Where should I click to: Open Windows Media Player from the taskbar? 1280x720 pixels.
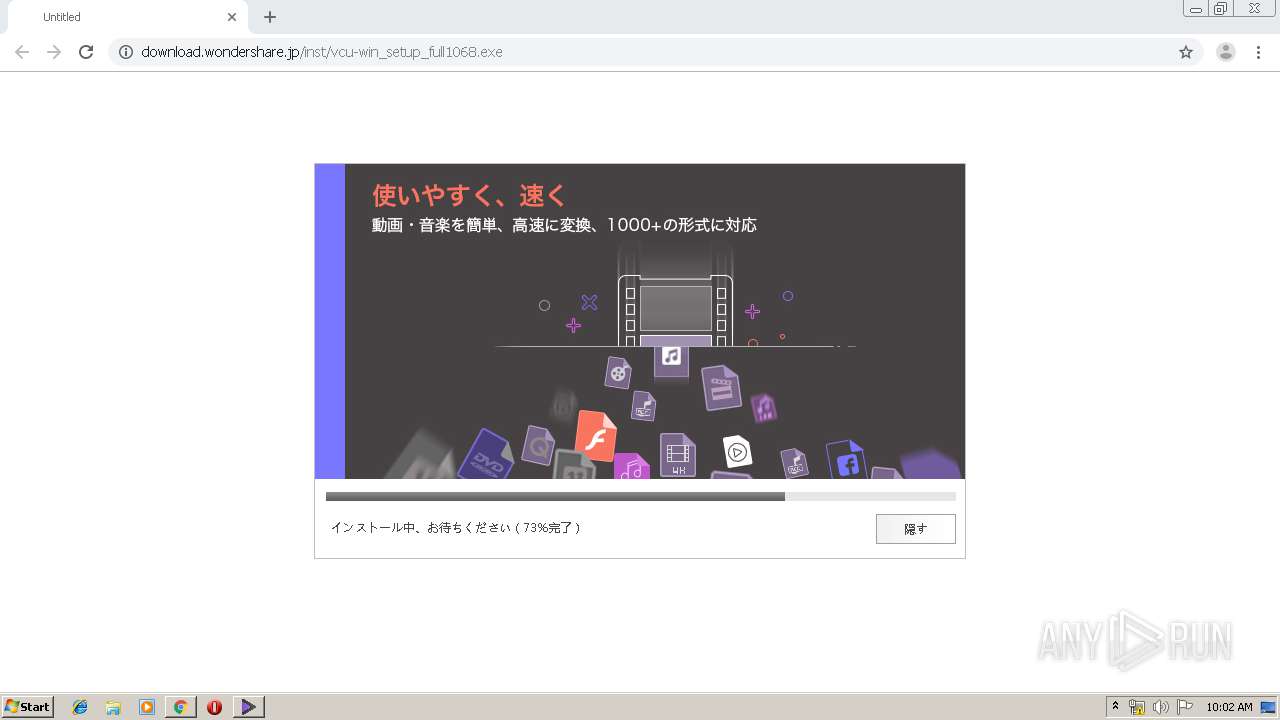[147, 707]
